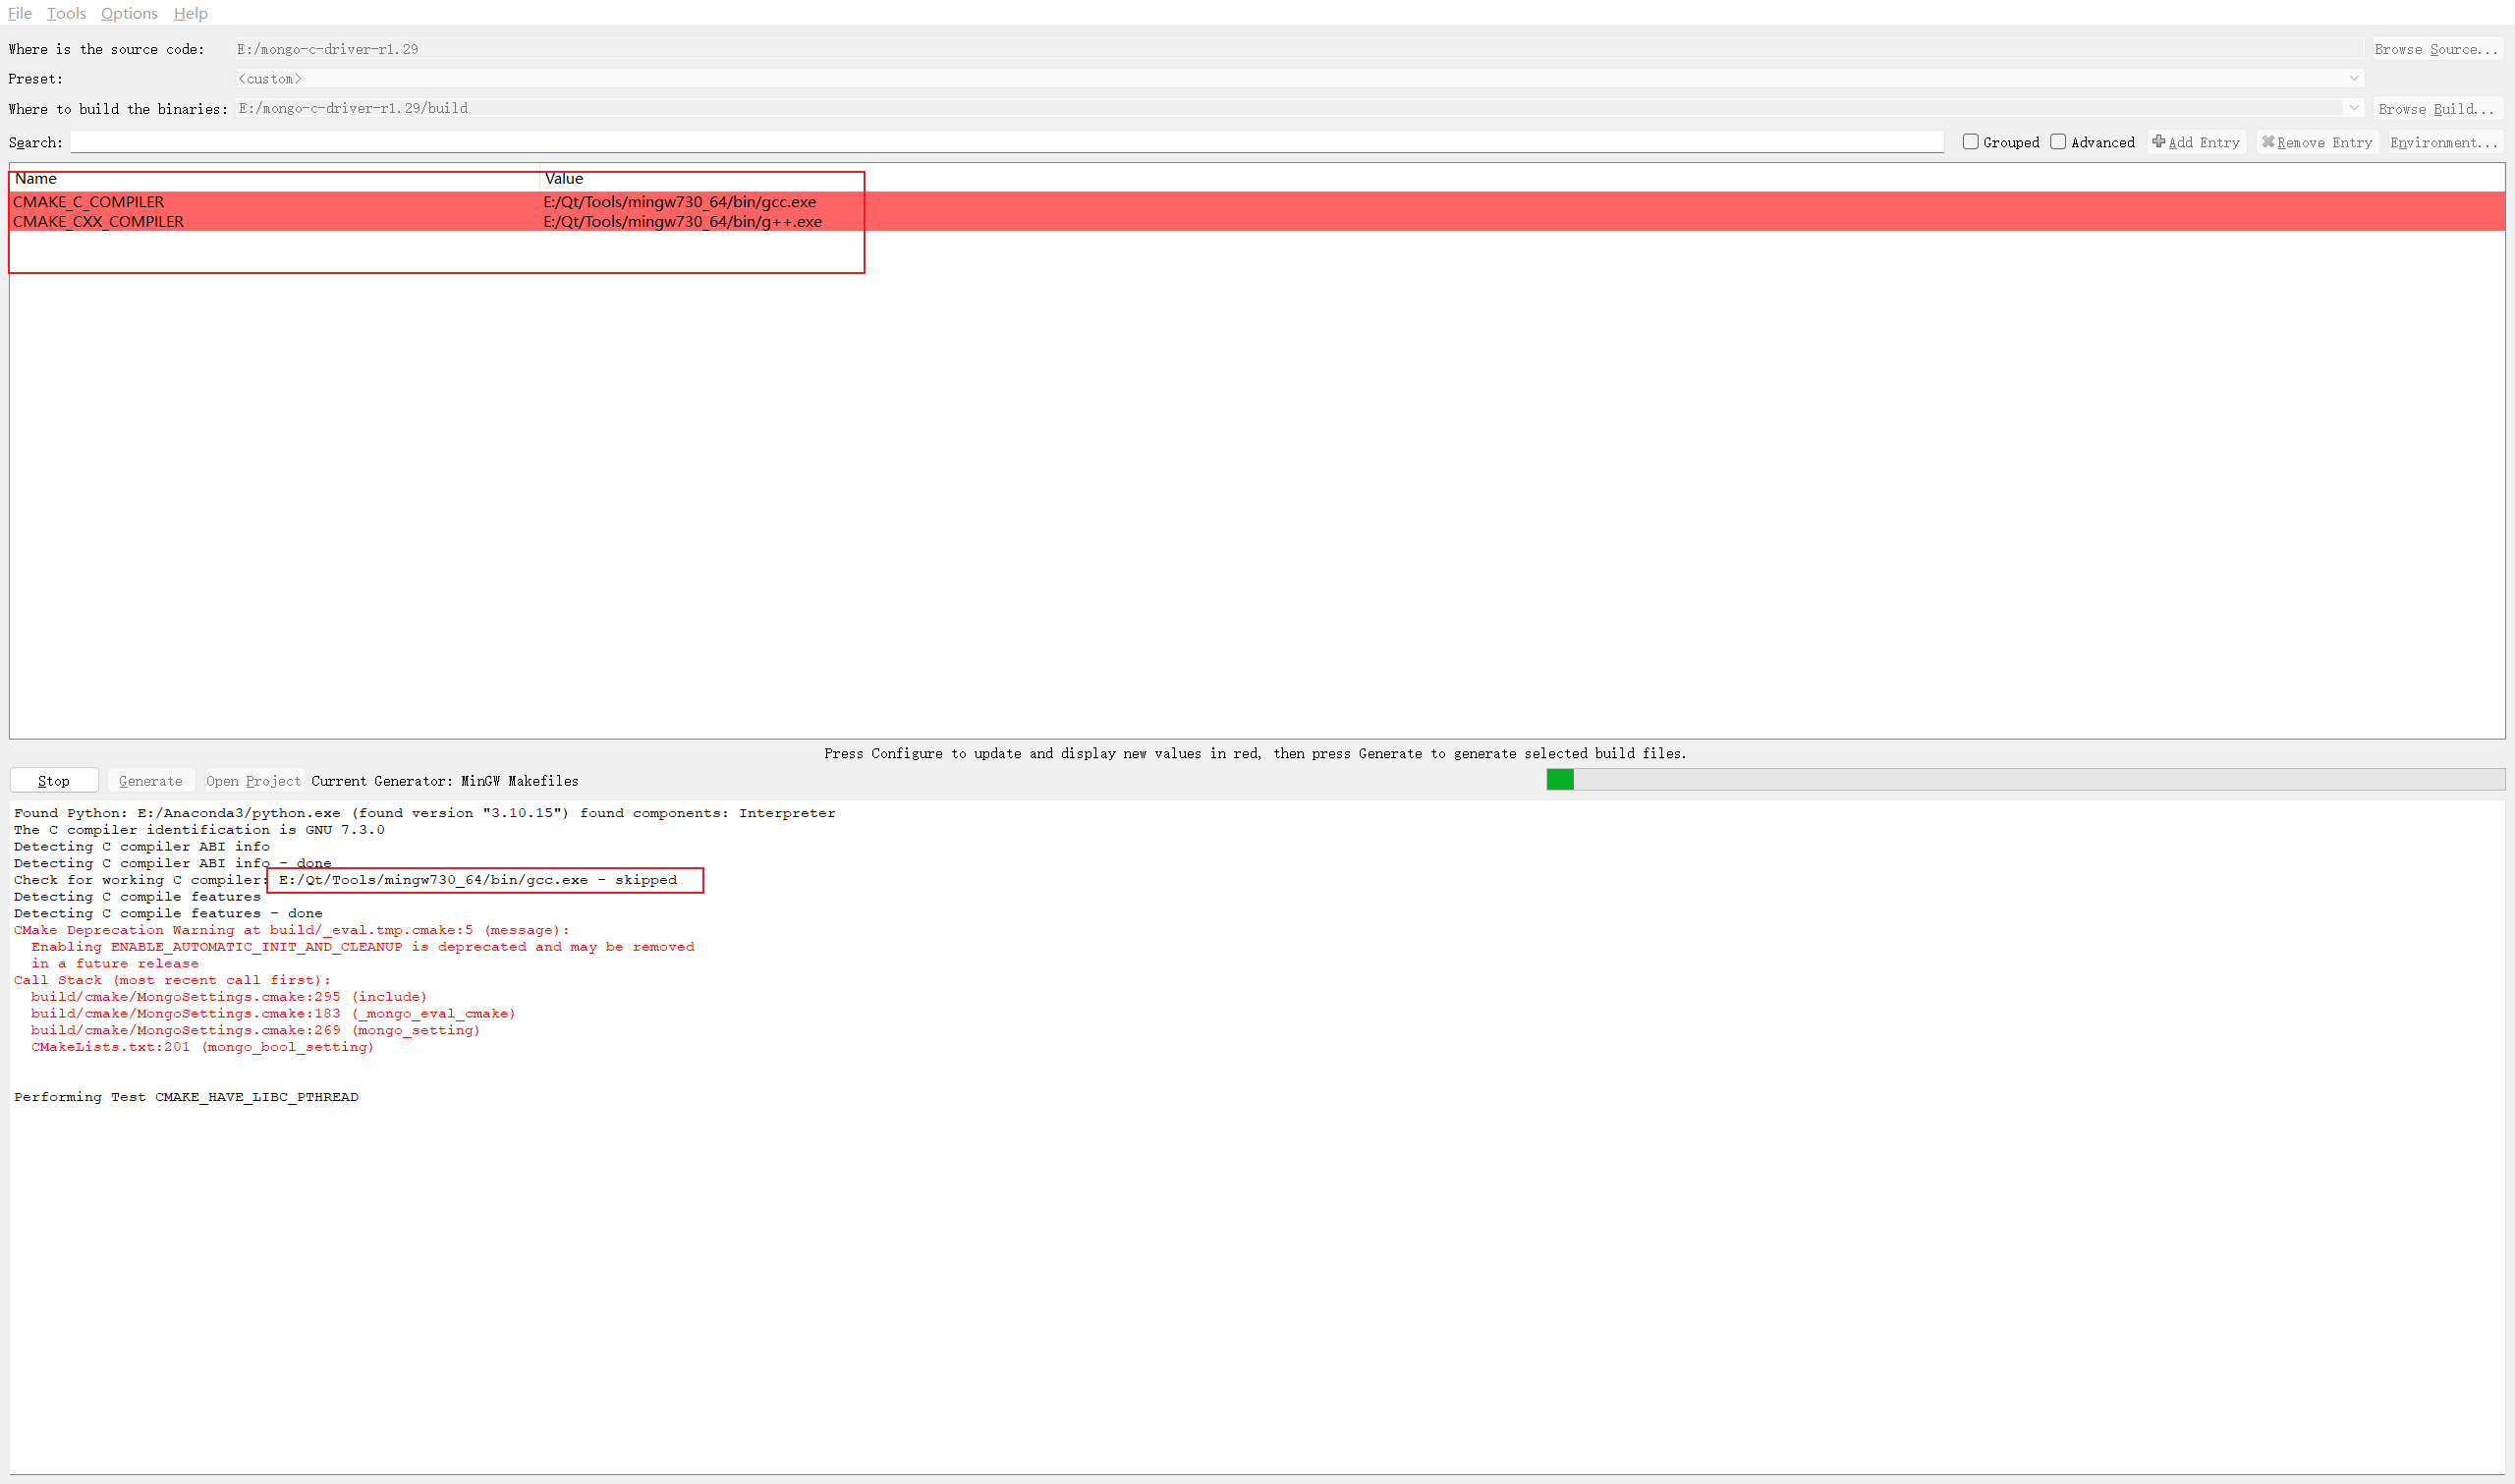This screenshot has width=2515, height=1484.
Task: Click the Add Entry plus icon
Action: 2158,142
